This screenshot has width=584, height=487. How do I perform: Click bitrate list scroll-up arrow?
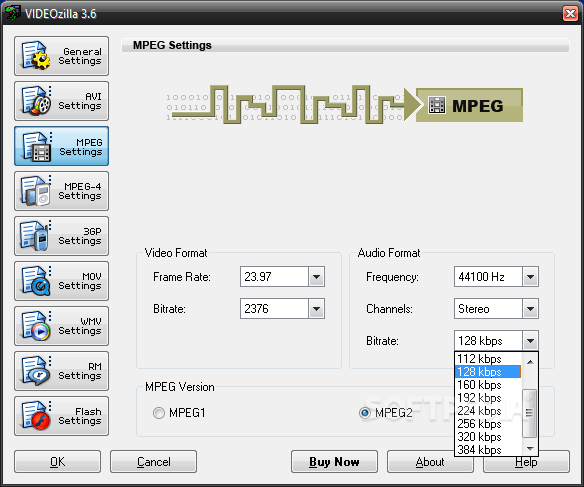530,362
